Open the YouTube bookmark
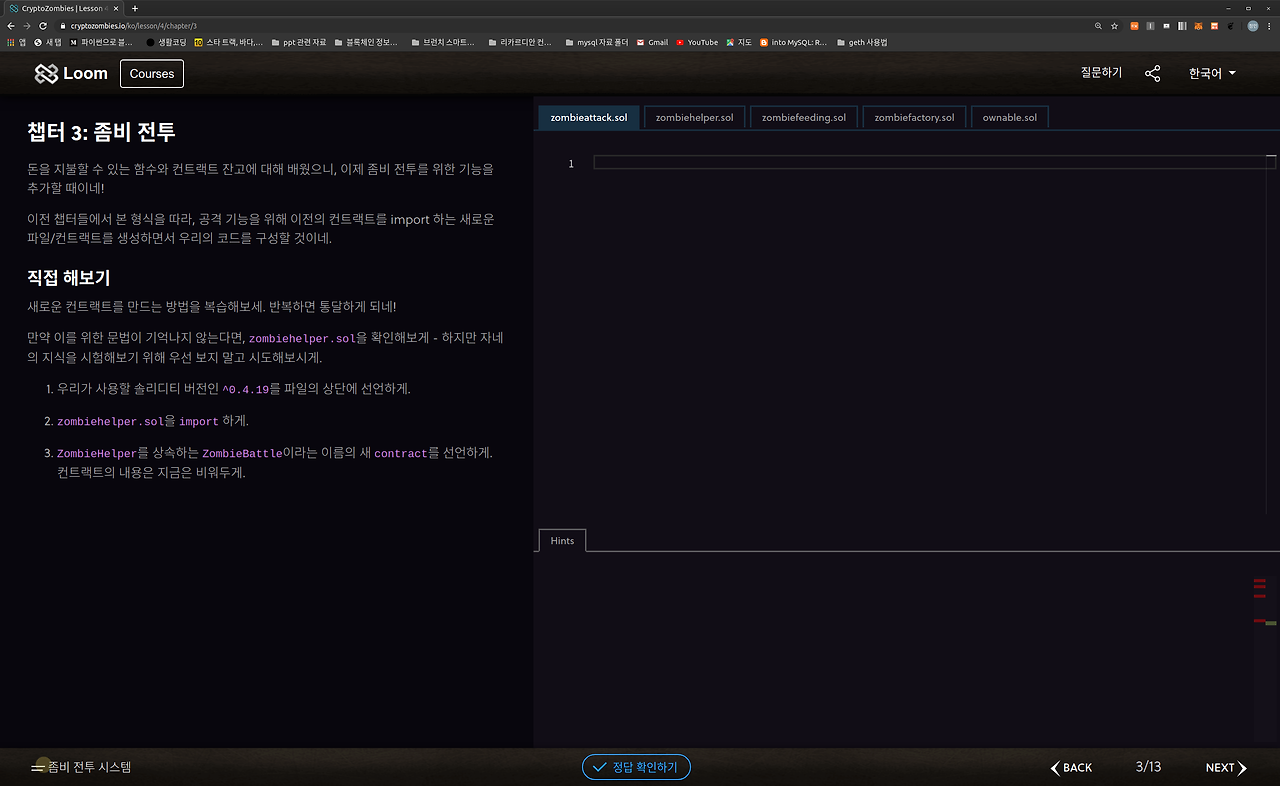This screenshot has width=1280, height=786. pyautogui.click(x=697, y=42)
